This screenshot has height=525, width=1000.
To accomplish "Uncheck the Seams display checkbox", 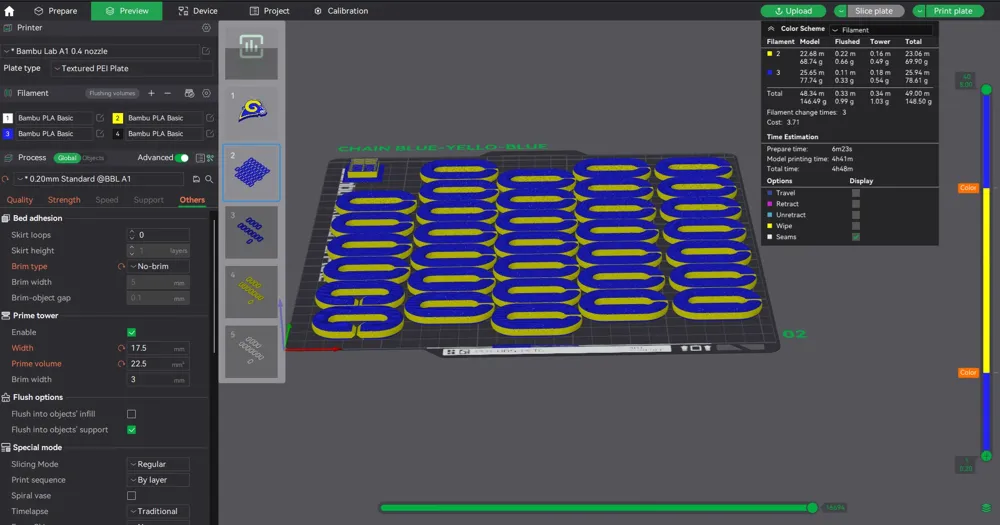I will point(856,237).
